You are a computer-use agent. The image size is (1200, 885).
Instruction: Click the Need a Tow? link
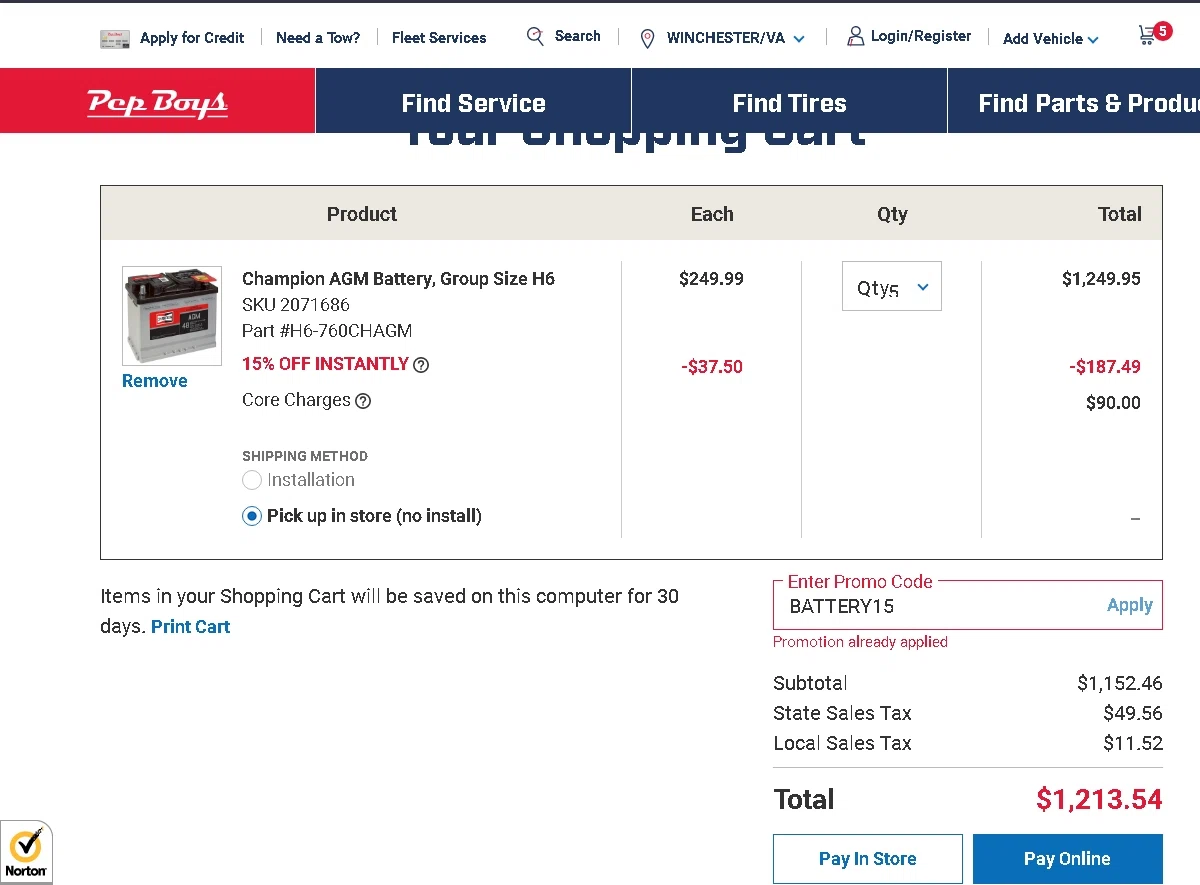pyautogui.click(x=318, y=38)
